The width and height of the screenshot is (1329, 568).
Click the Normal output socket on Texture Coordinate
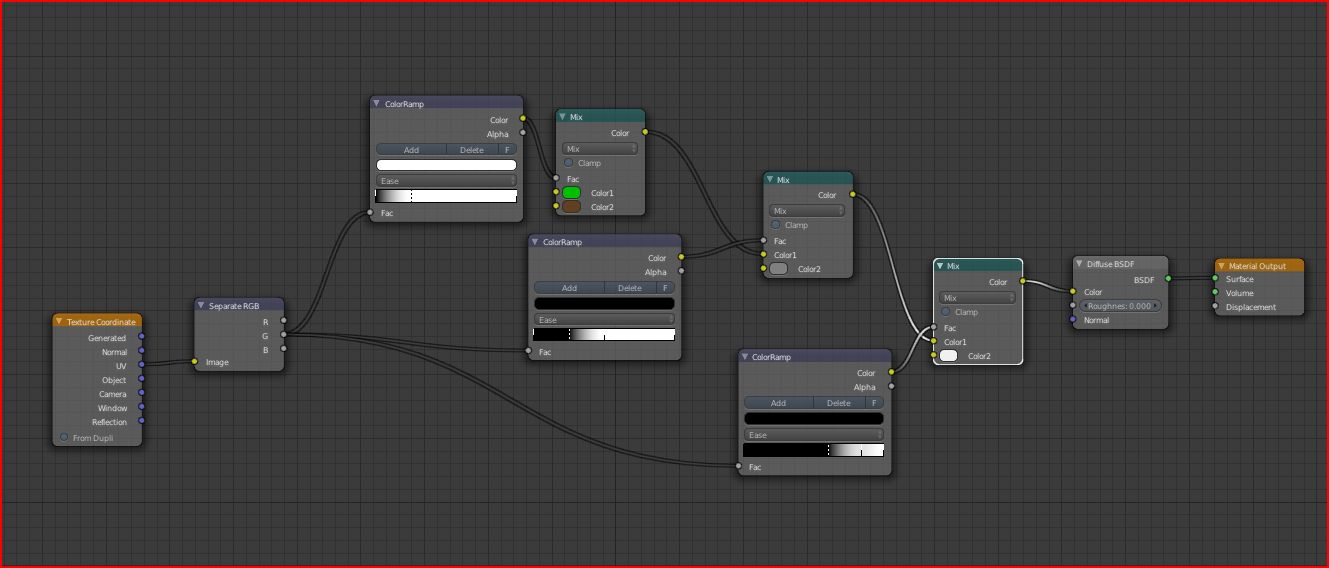pyautogui.click(x=141, y=351)
